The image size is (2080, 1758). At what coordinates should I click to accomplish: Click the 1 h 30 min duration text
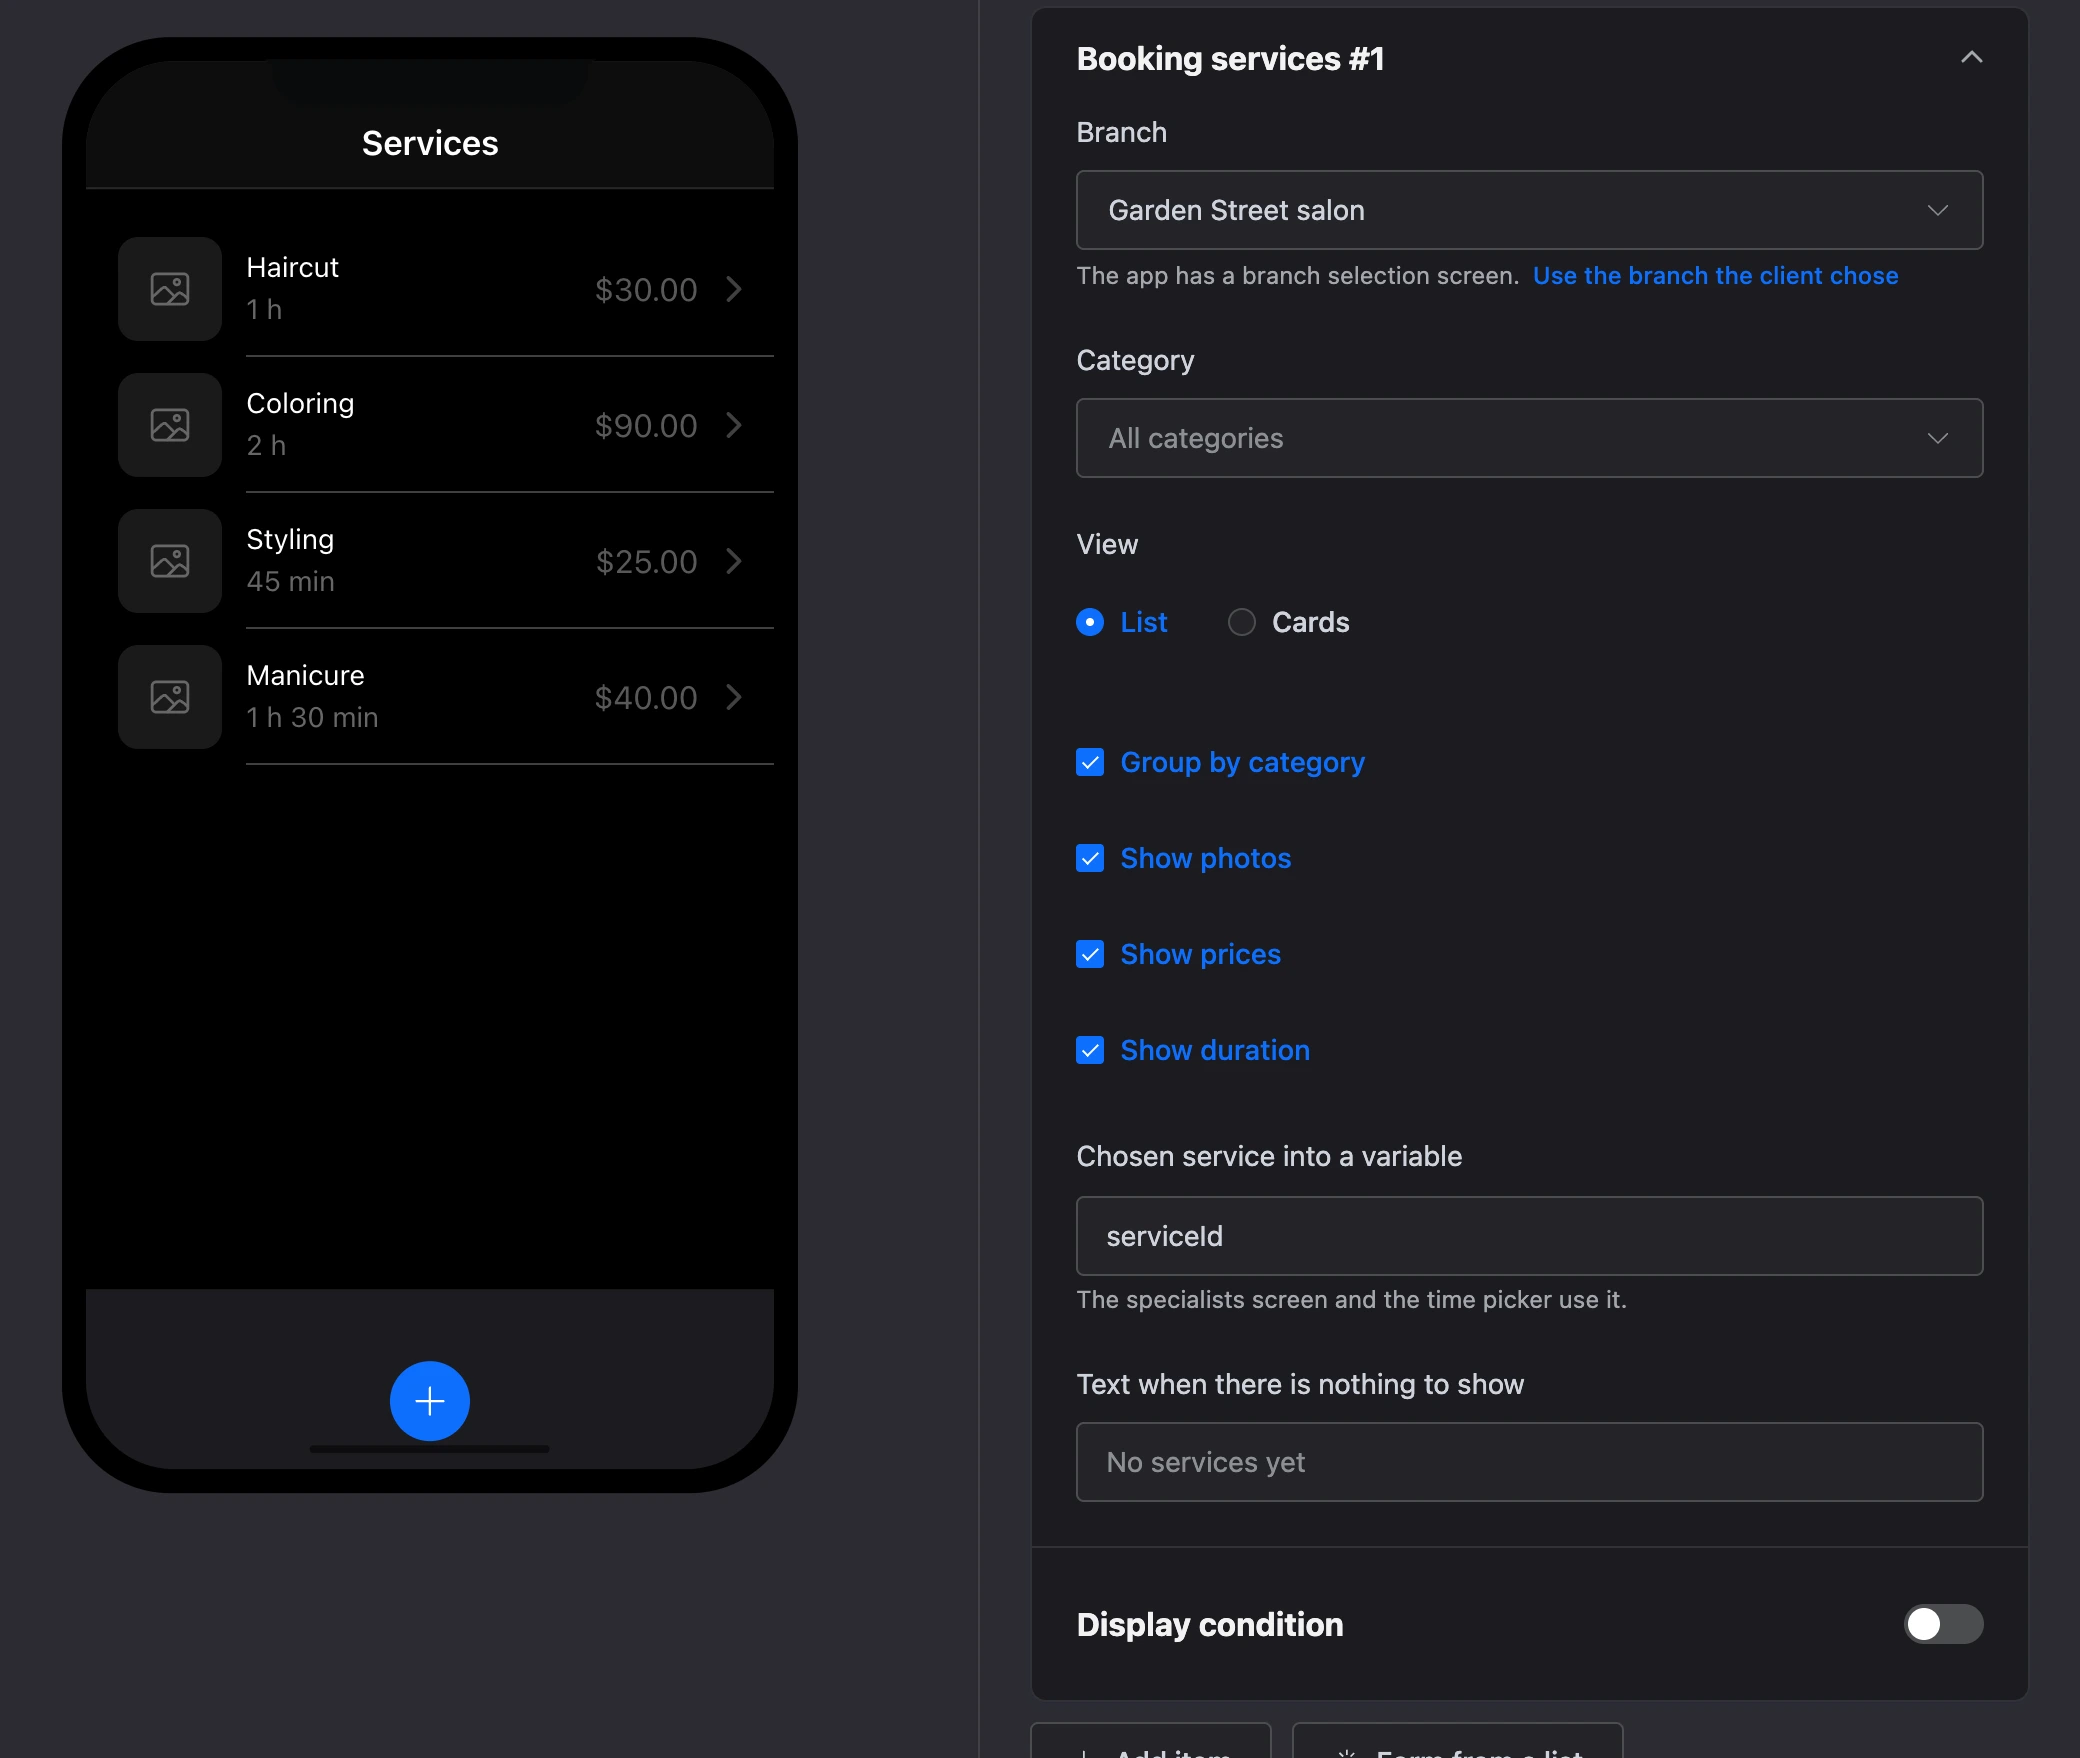point(312,717)
